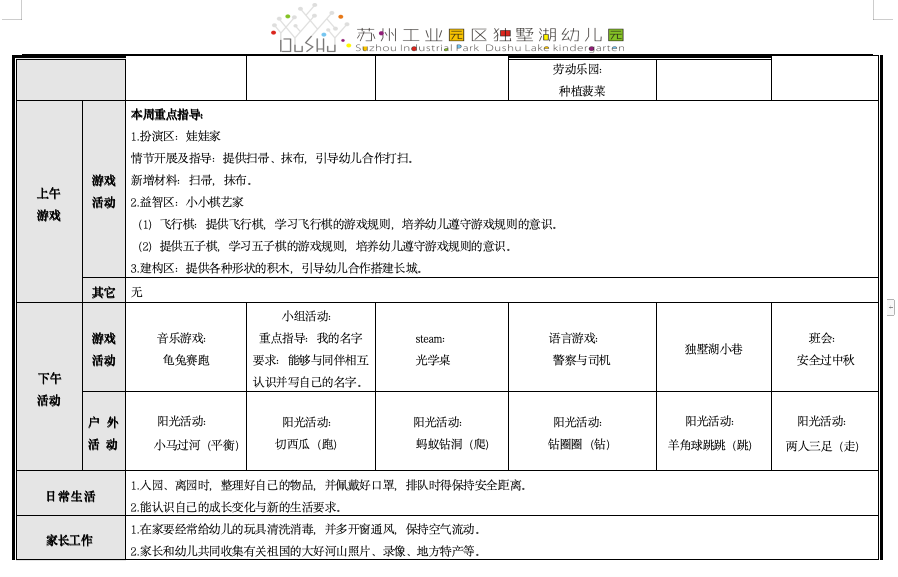Click the 班会 安全过中秋 cell
This screenshot has height=577, width=898.
[824, 349]
